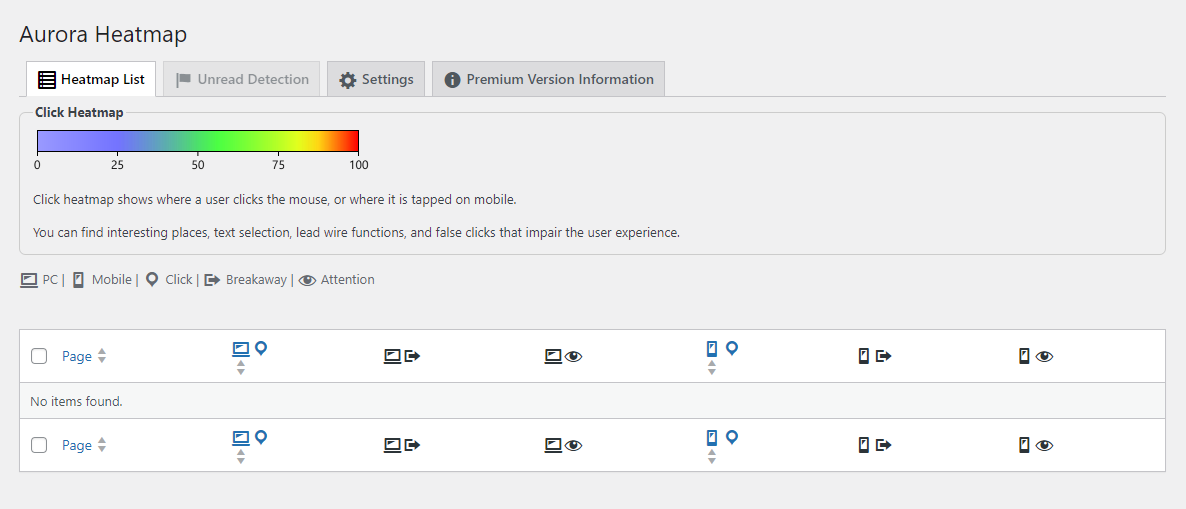This screenshot has width=1186, height=509.
Task: Click PC Click icon in header row
Action: click(x=249, y=349)
